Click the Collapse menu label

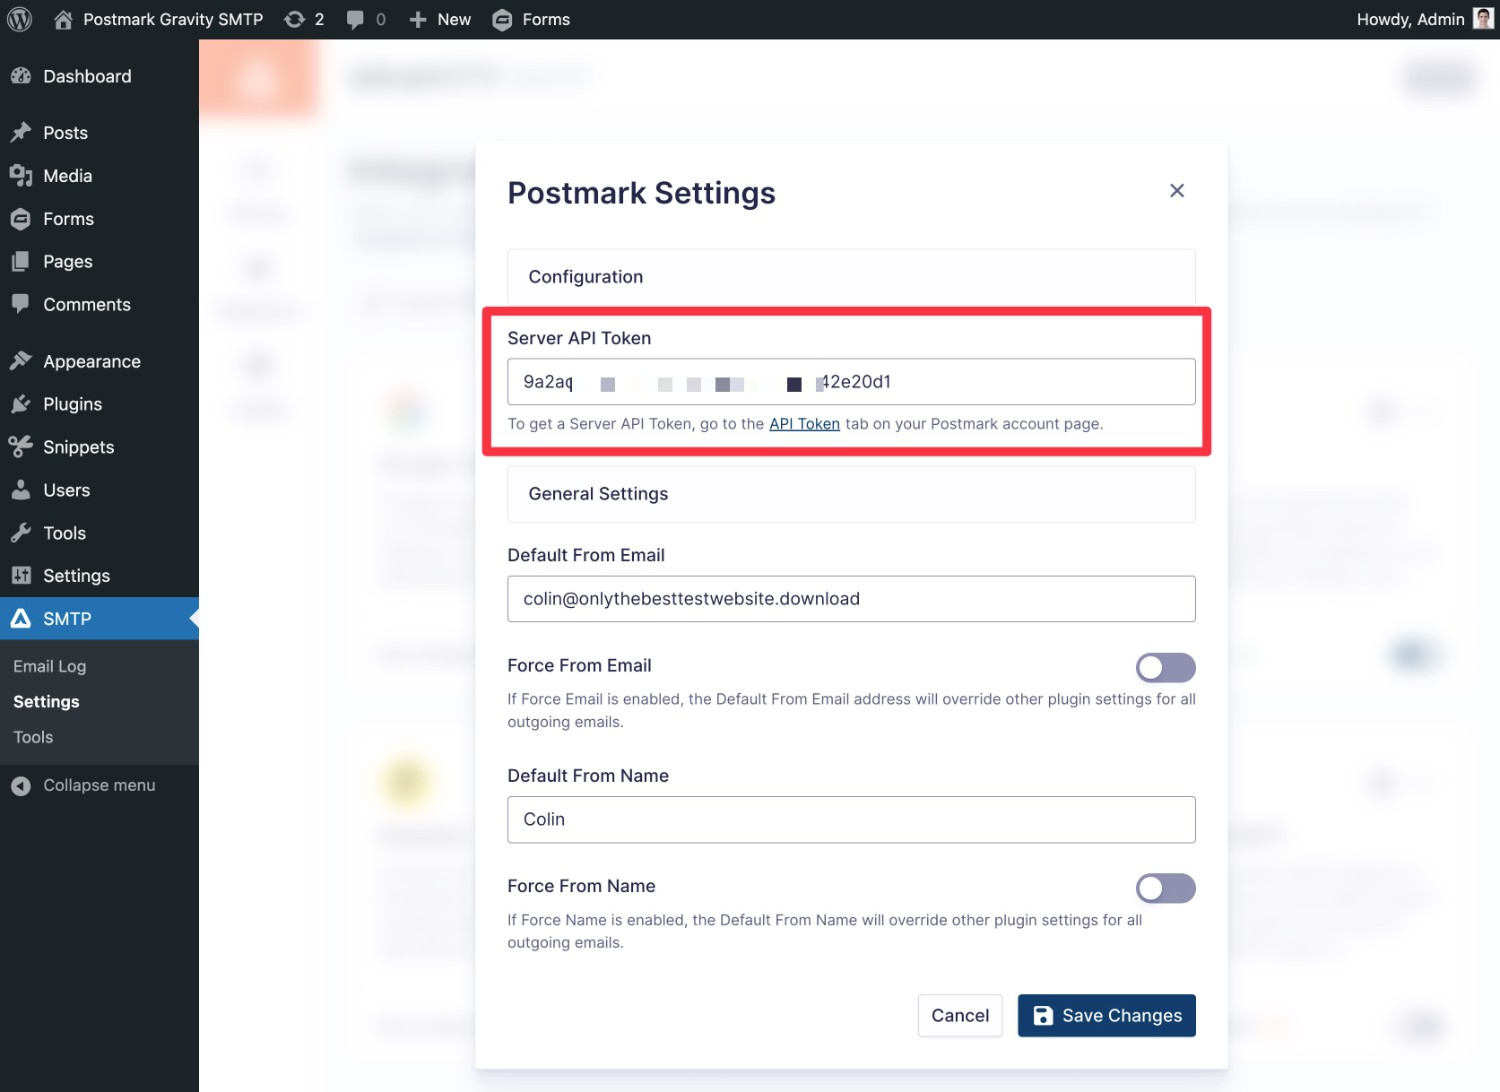99,786
